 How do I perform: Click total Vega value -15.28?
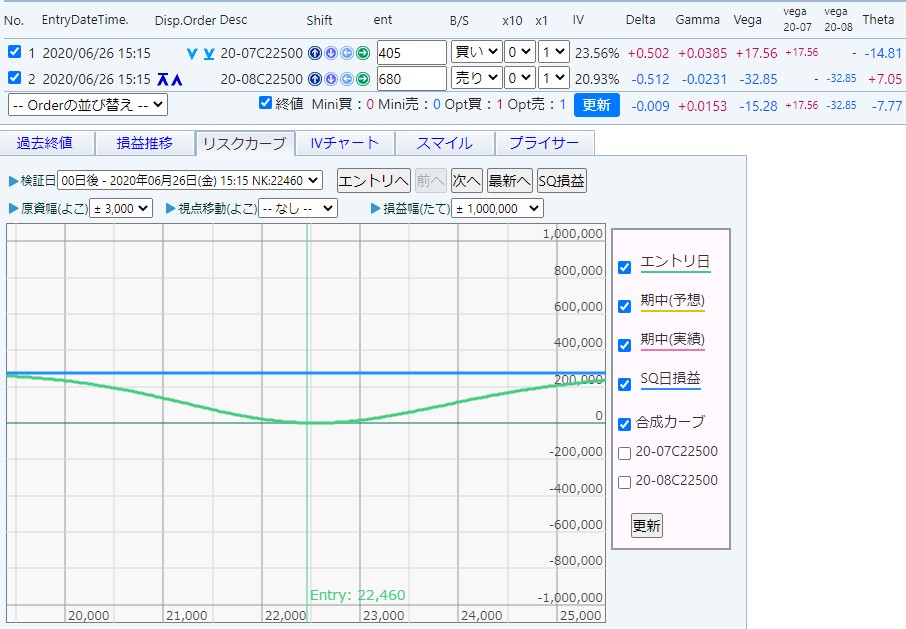click(x=758, y=106)
